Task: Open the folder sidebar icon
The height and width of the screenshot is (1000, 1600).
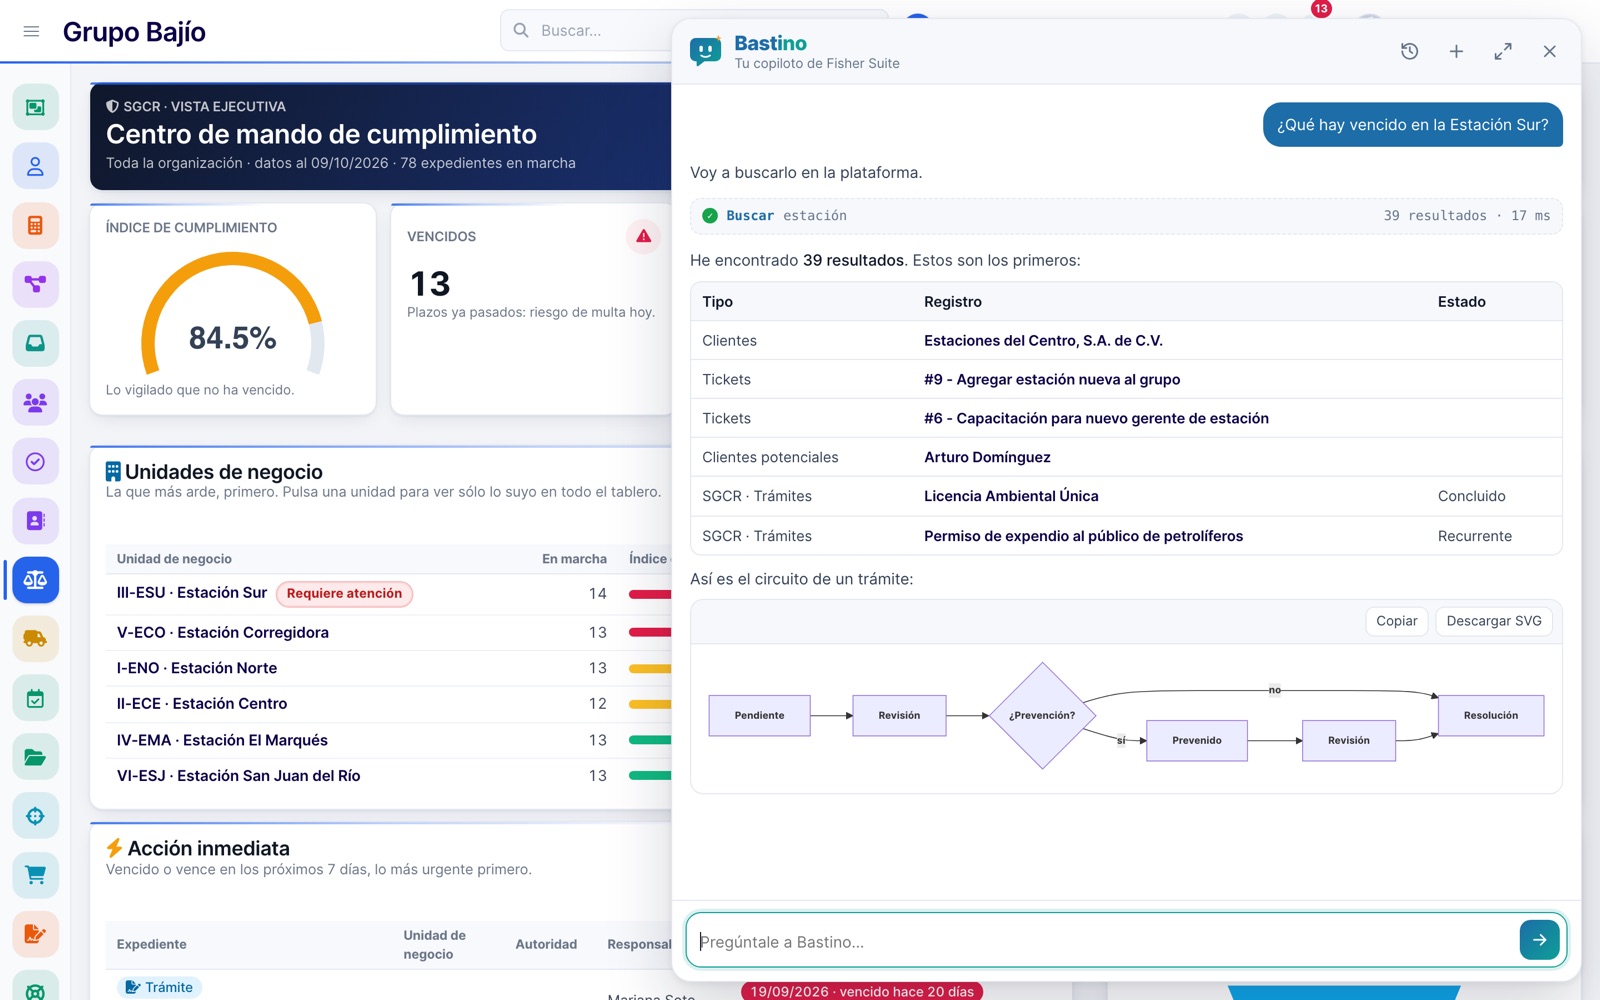Action: point(35,756)
